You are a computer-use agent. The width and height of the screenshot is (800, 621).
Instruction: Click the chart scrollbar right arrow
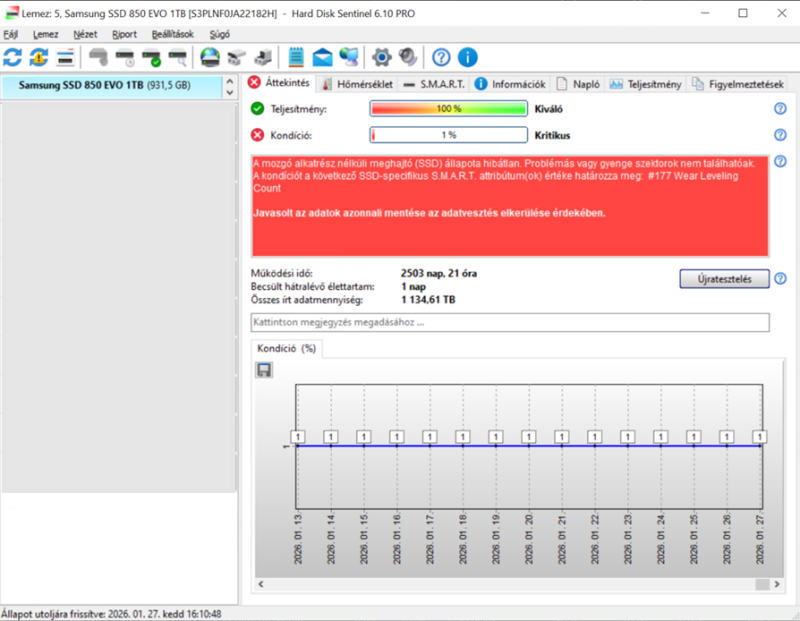(777, 584)
